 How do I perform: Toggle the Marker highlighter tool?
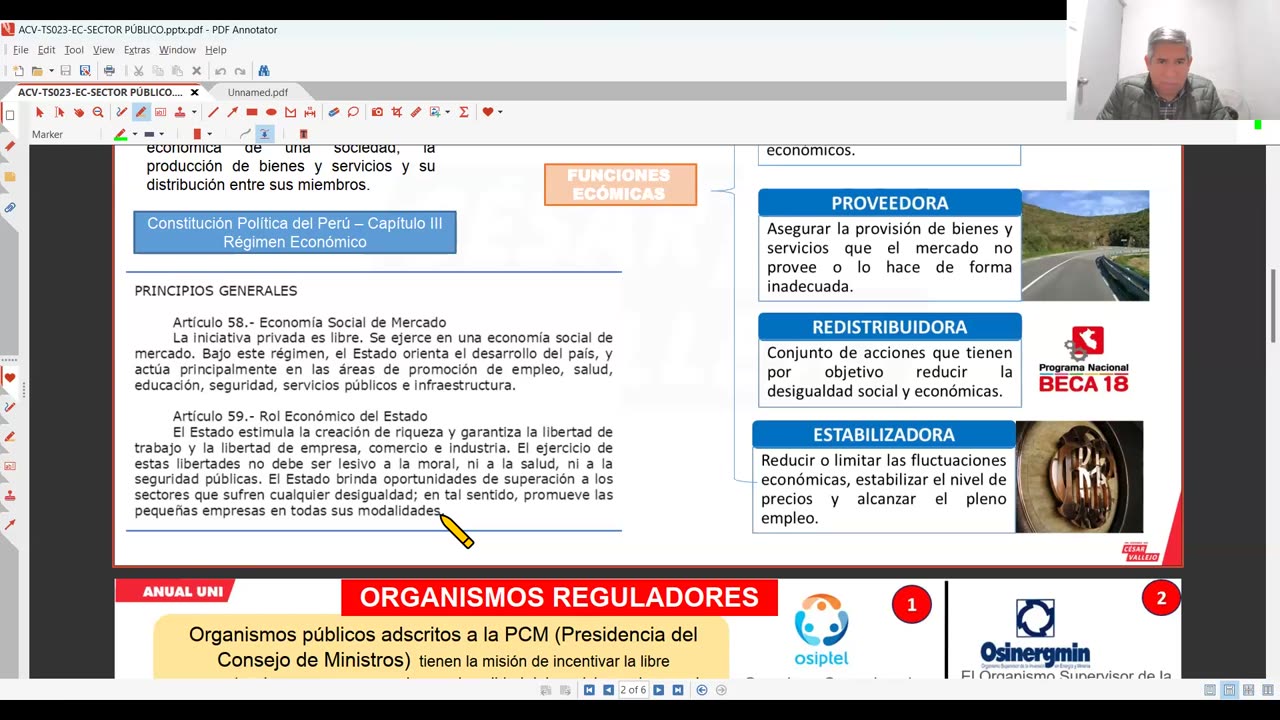tap(141, 112)
